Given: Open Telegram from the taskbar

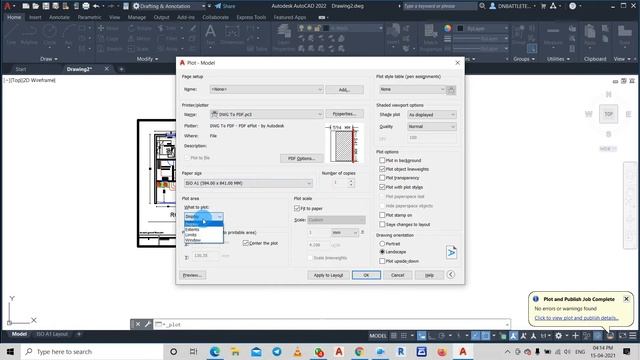Looking at the screenshot, I should pos(277,351).
